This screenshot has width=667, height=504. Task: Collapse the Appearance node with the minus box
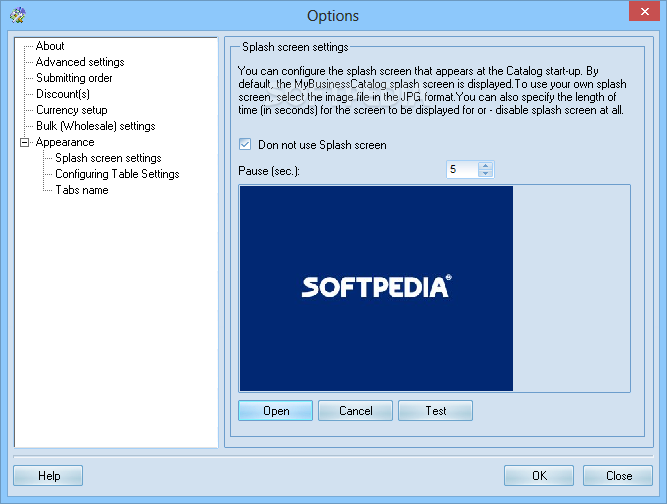tap(25, 142)
